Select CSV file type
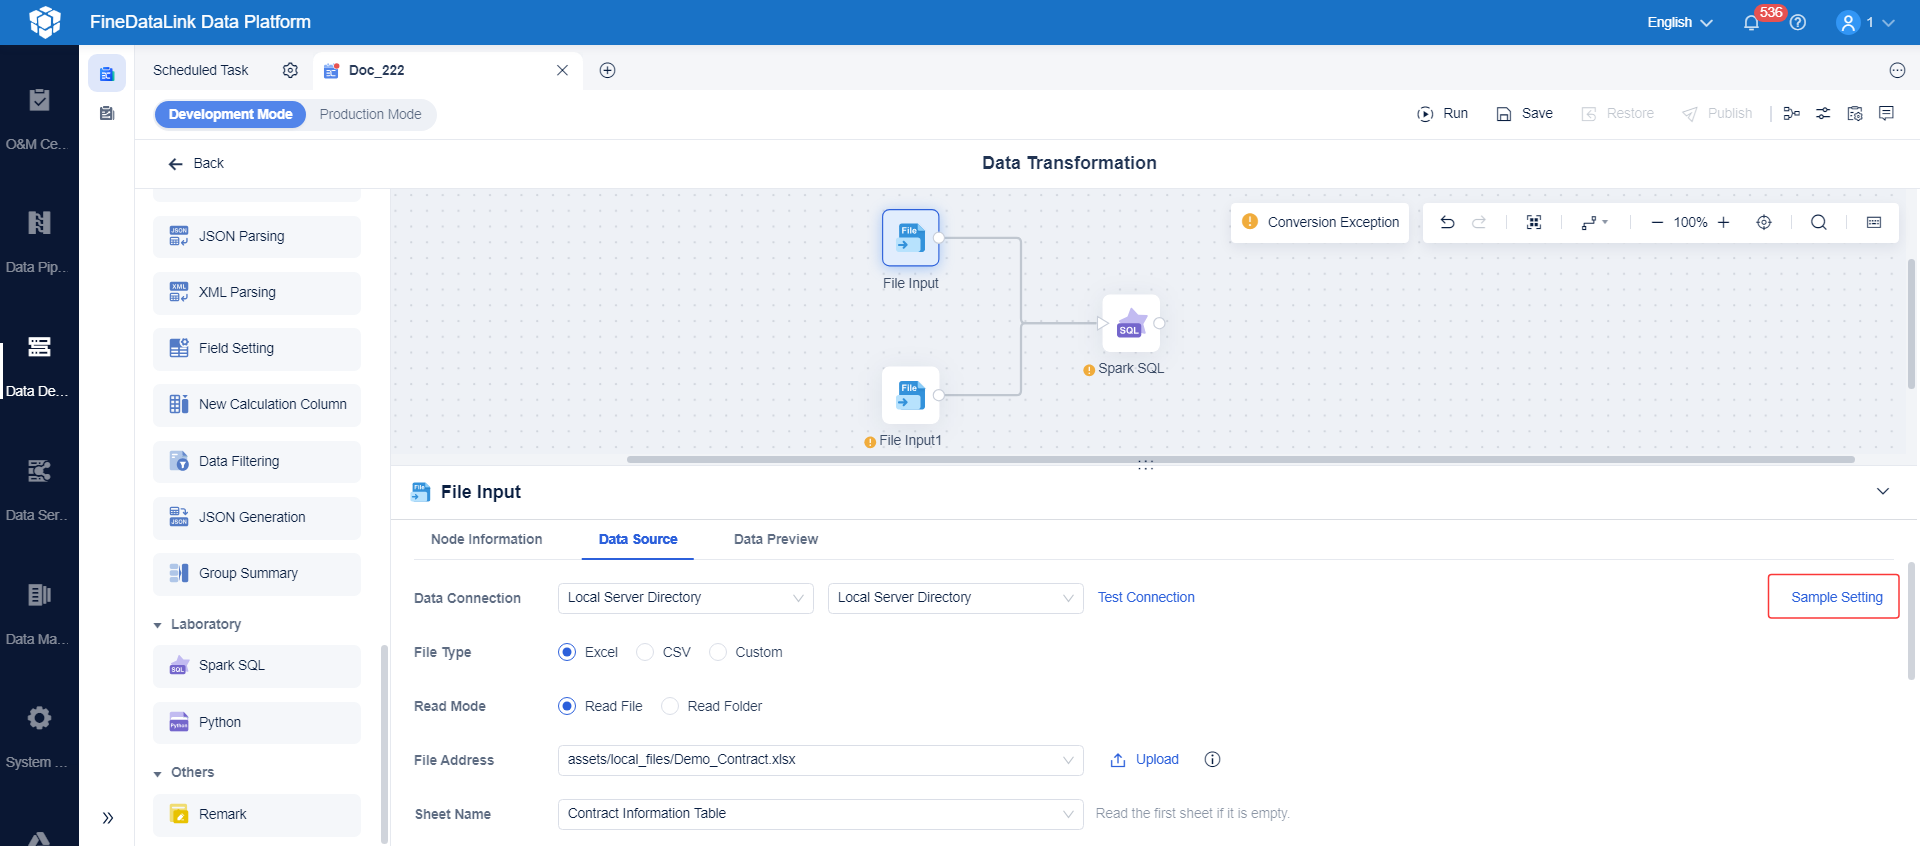The image size is (1920, 846). point(645,652)
